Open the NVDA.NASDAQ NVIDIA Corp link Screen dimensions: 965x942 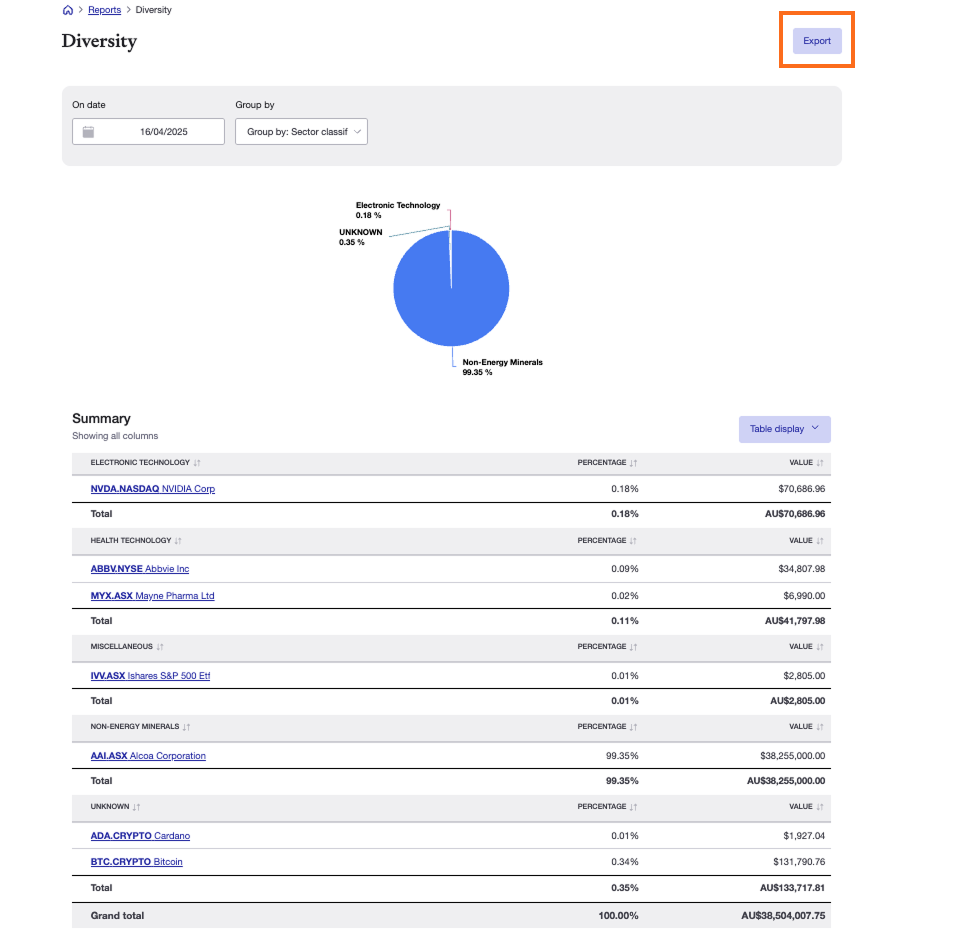[152, 489]
